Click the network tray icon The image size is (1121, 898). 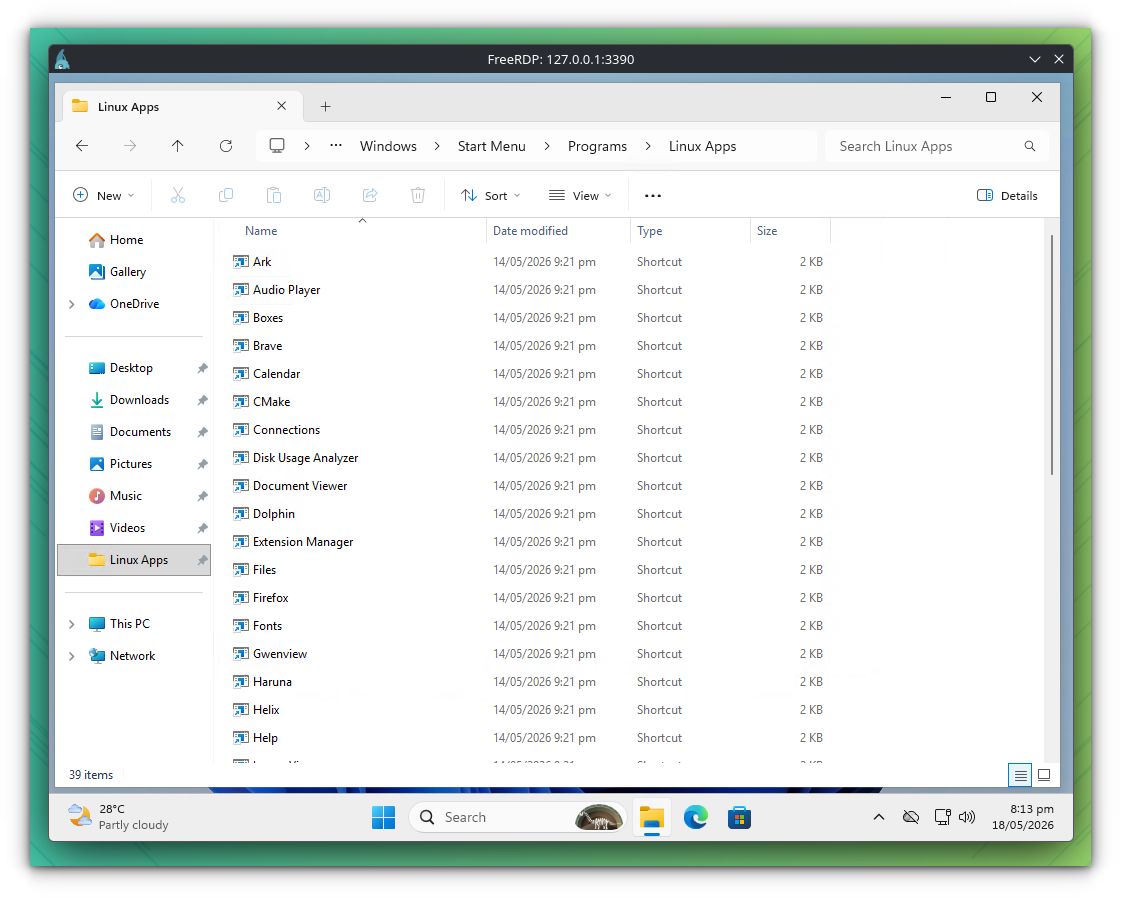942,817
